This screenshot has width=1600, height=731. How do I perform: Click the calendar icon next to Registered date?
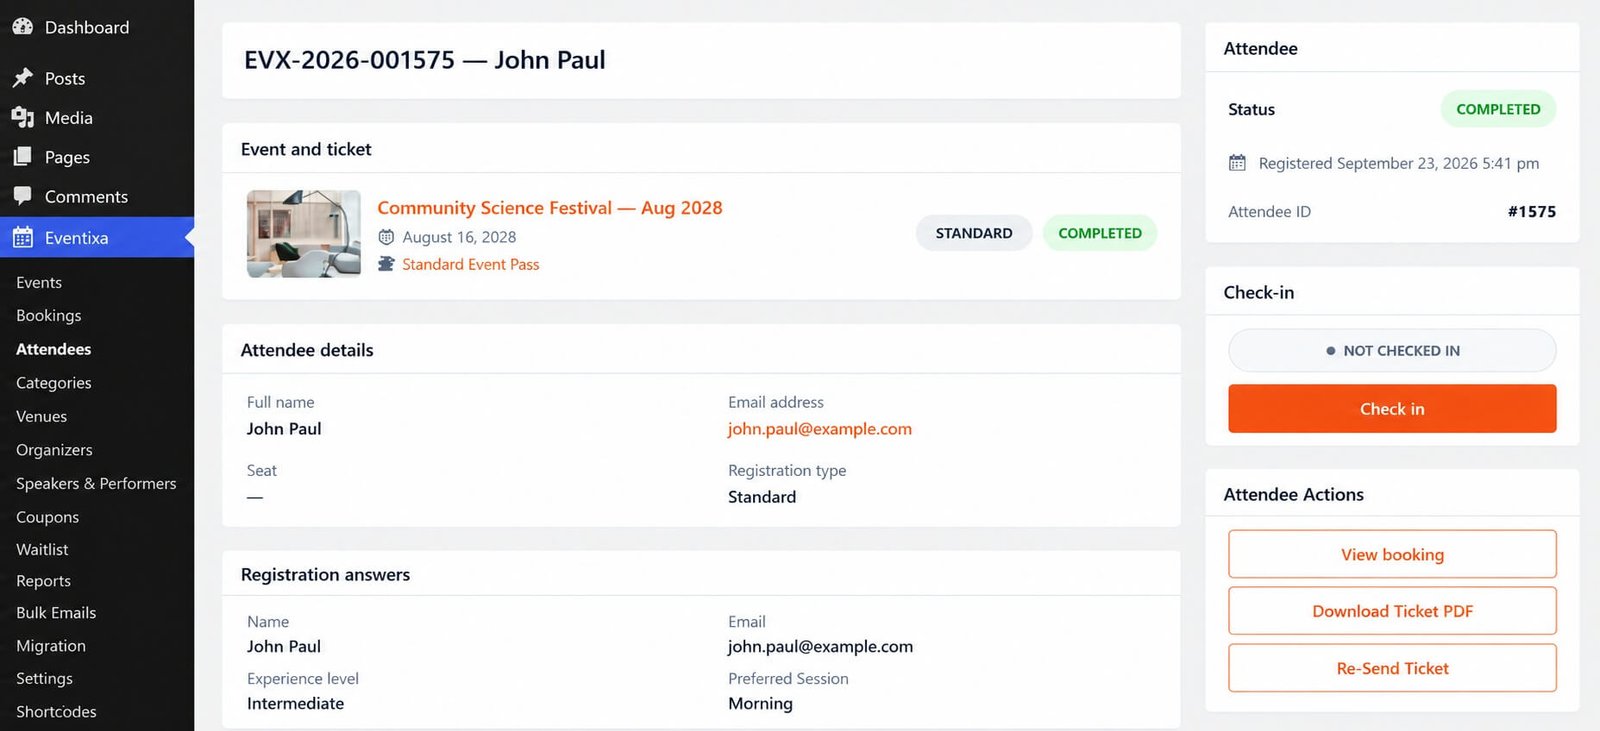(x=1238, y=163)
